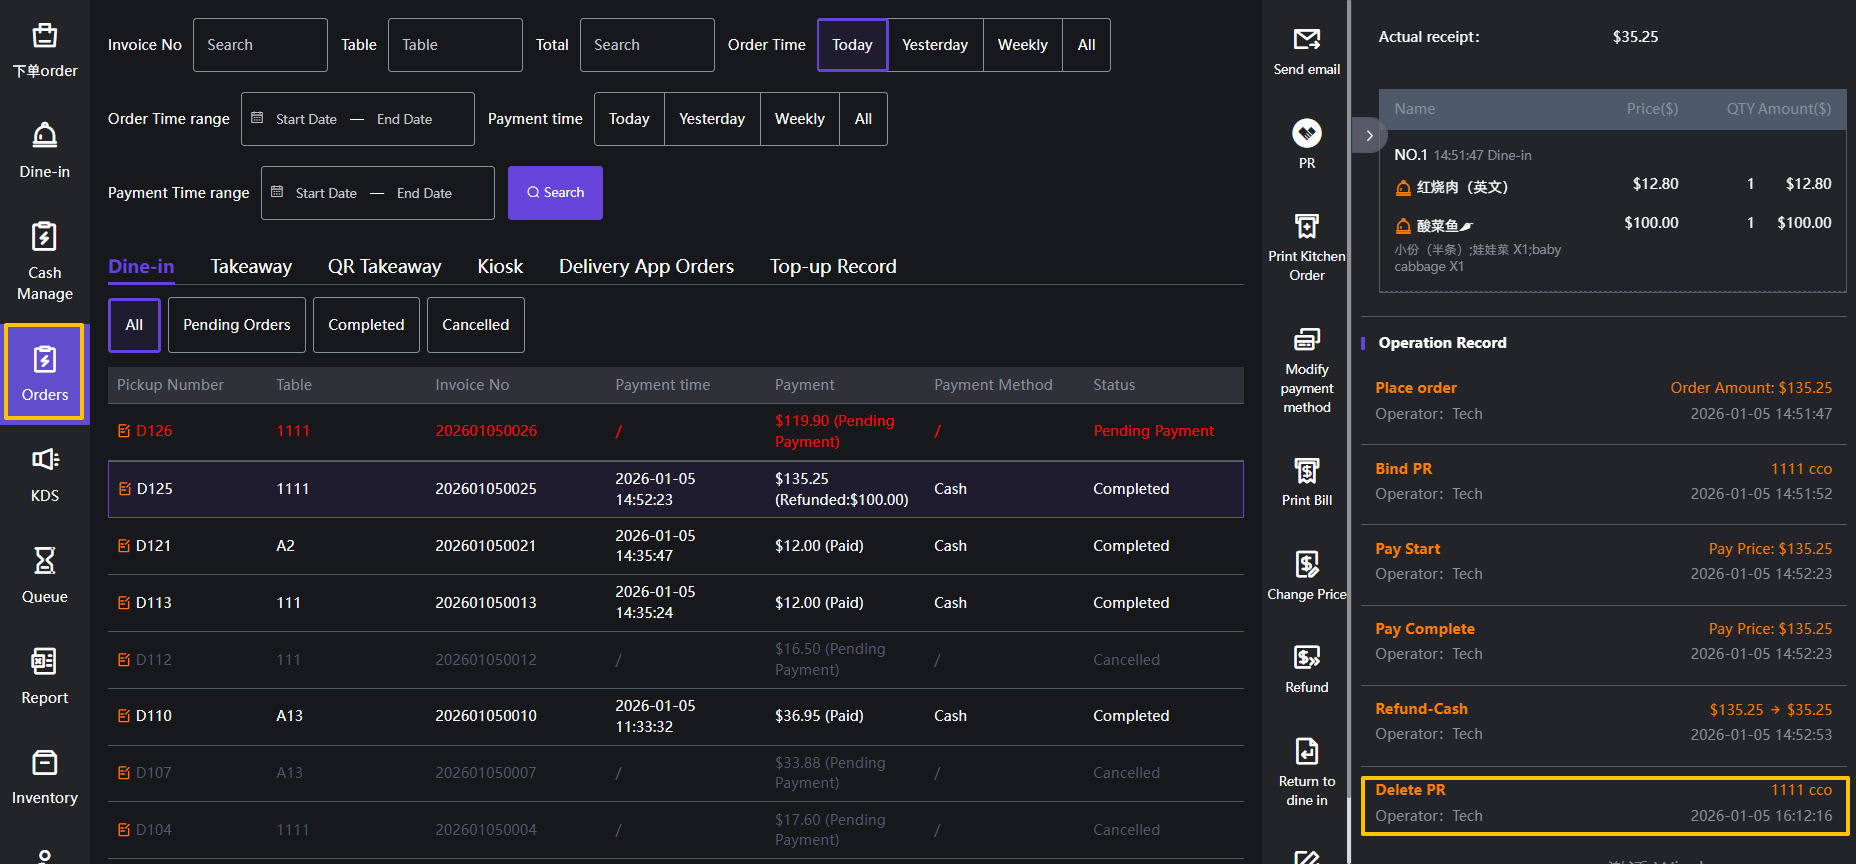Click the Print Kitchen Order icon
This screenshot has height=864, width=1856.
tap(1306, 227)
